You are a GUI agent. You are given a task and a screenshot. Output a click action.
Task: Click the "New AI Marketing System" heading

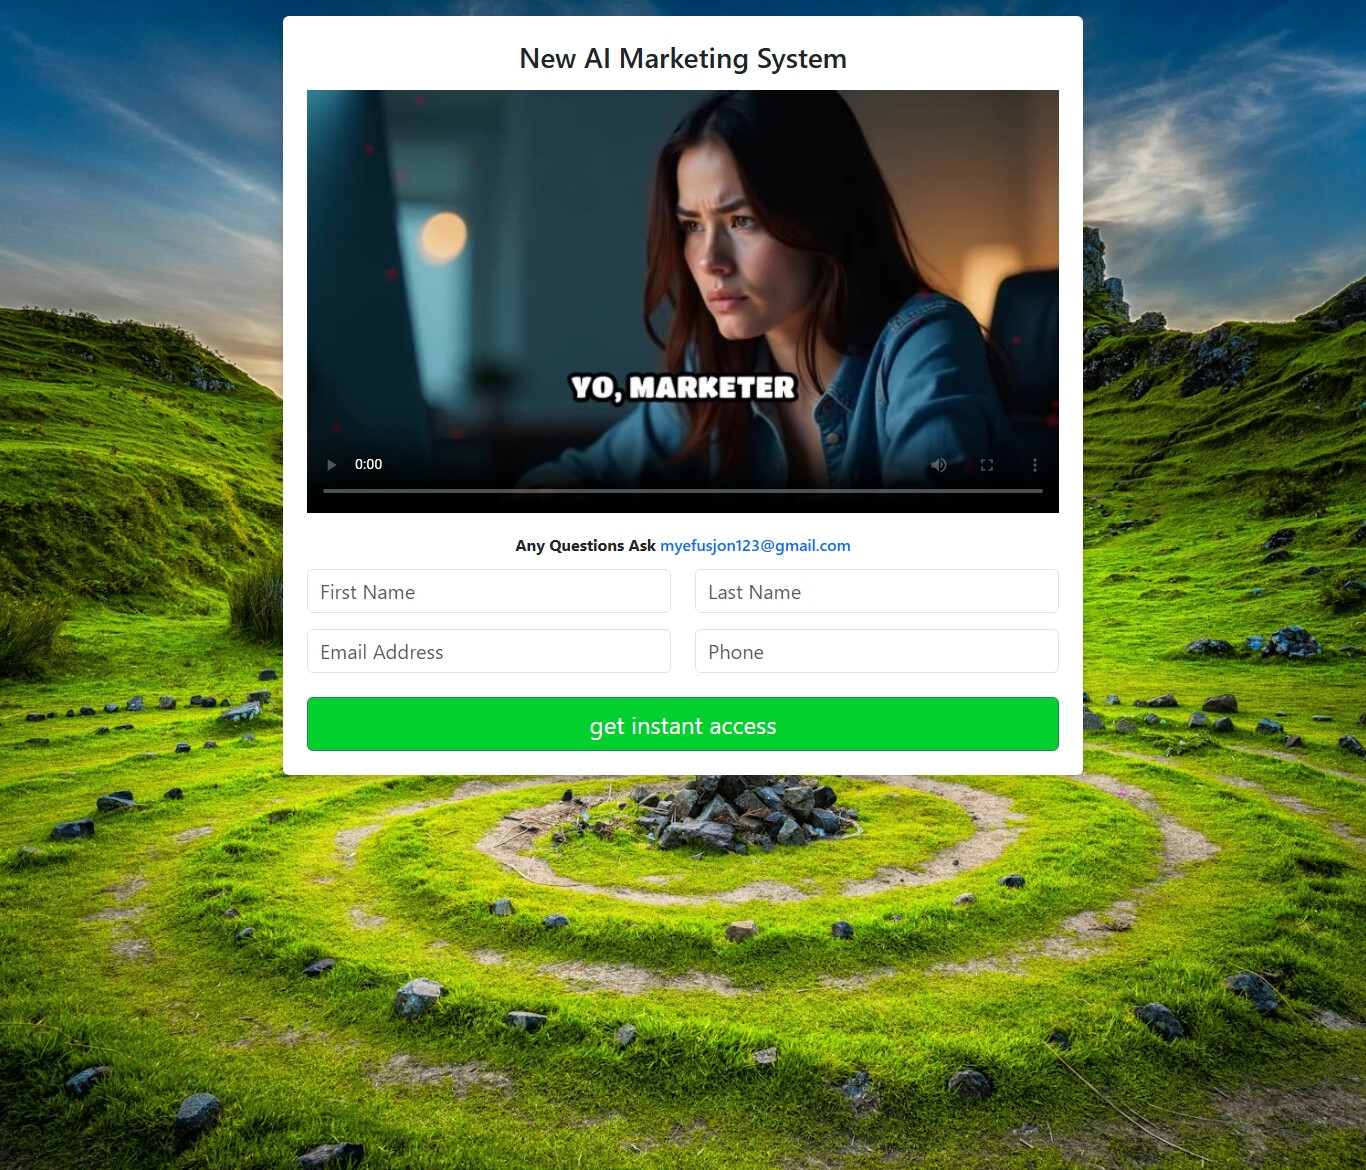tap(683, 59)
